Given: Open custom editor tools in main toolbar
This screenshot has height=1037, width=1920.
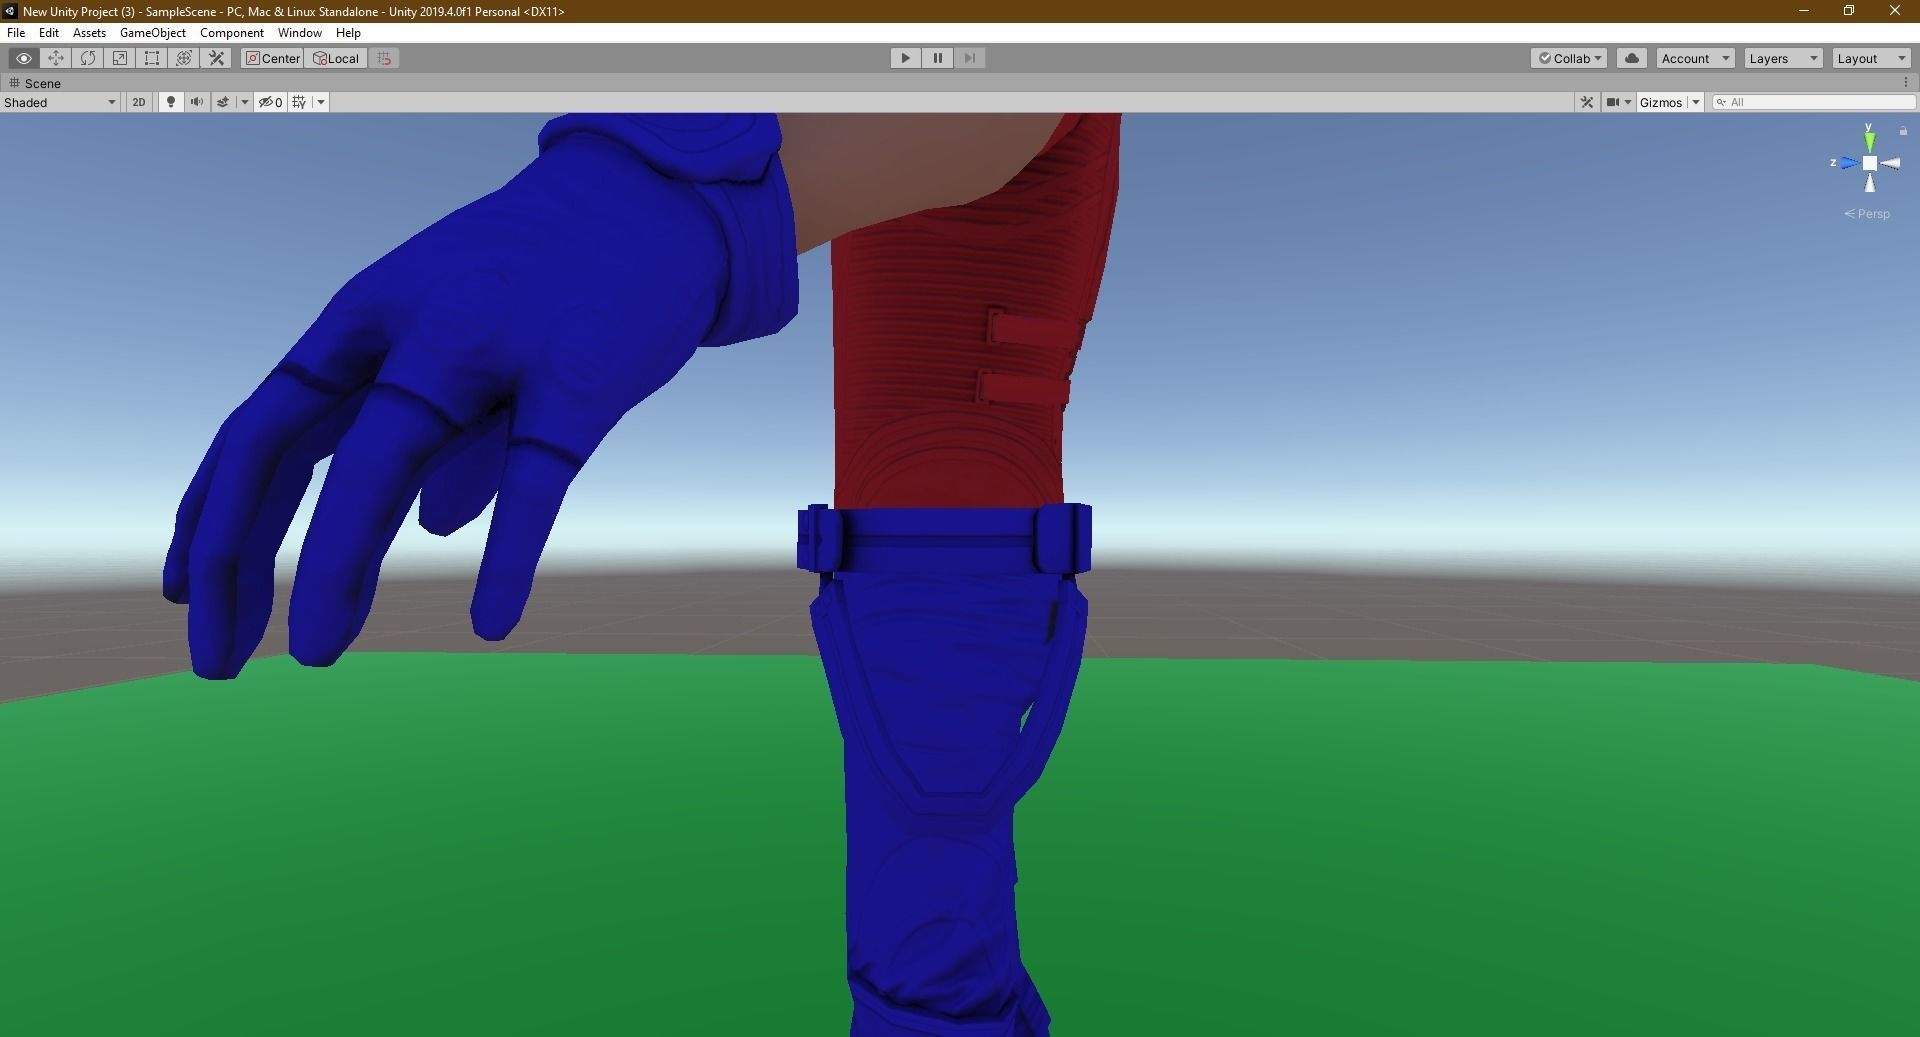Looking at the screenshot, I should [x=216, y=58].
